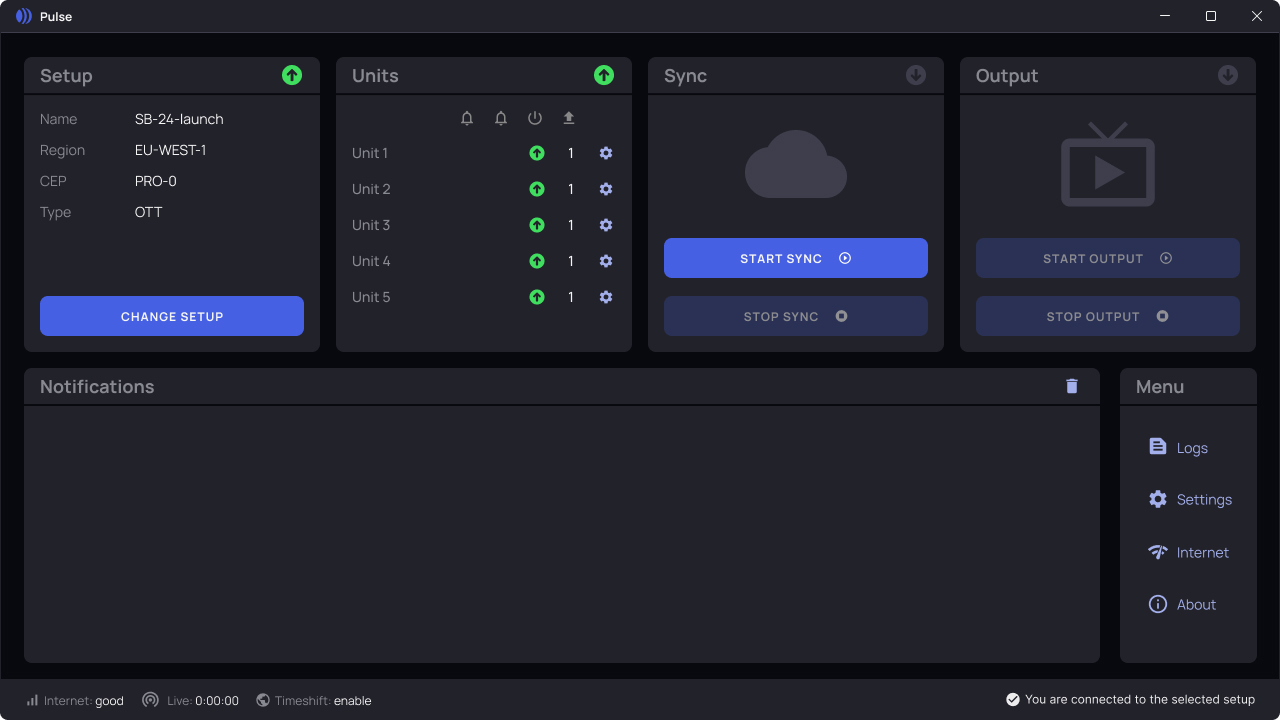Click the START OUTPUT button
This screenshot has height=720, width=1280.
[x=1108, y=258]
